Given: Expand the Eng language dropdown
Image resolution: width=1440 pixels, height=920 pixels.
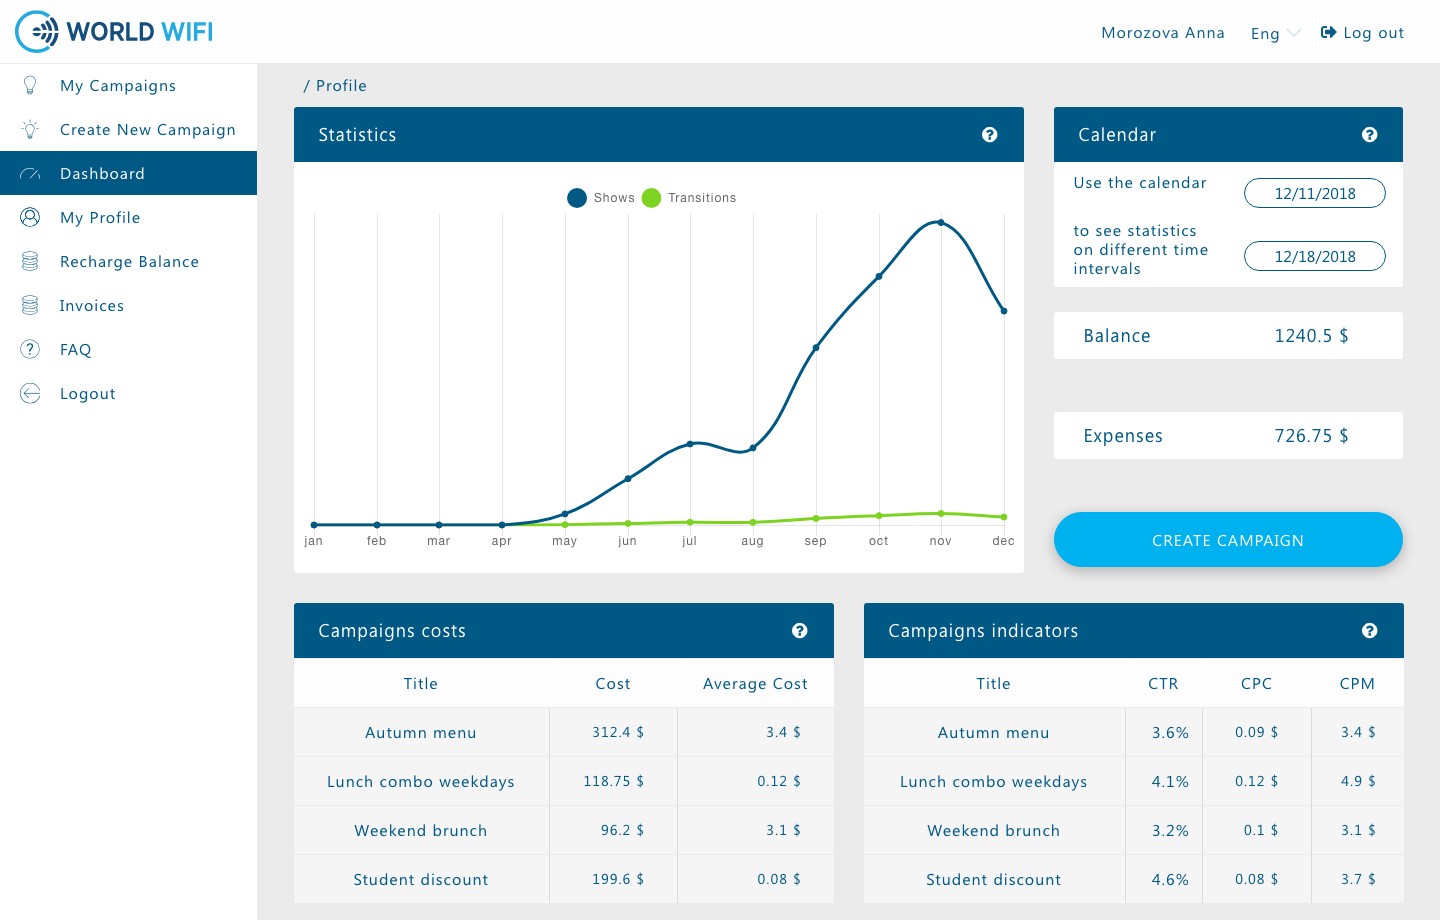Looking at the screenshot, I should click(x=1276, y=33).
